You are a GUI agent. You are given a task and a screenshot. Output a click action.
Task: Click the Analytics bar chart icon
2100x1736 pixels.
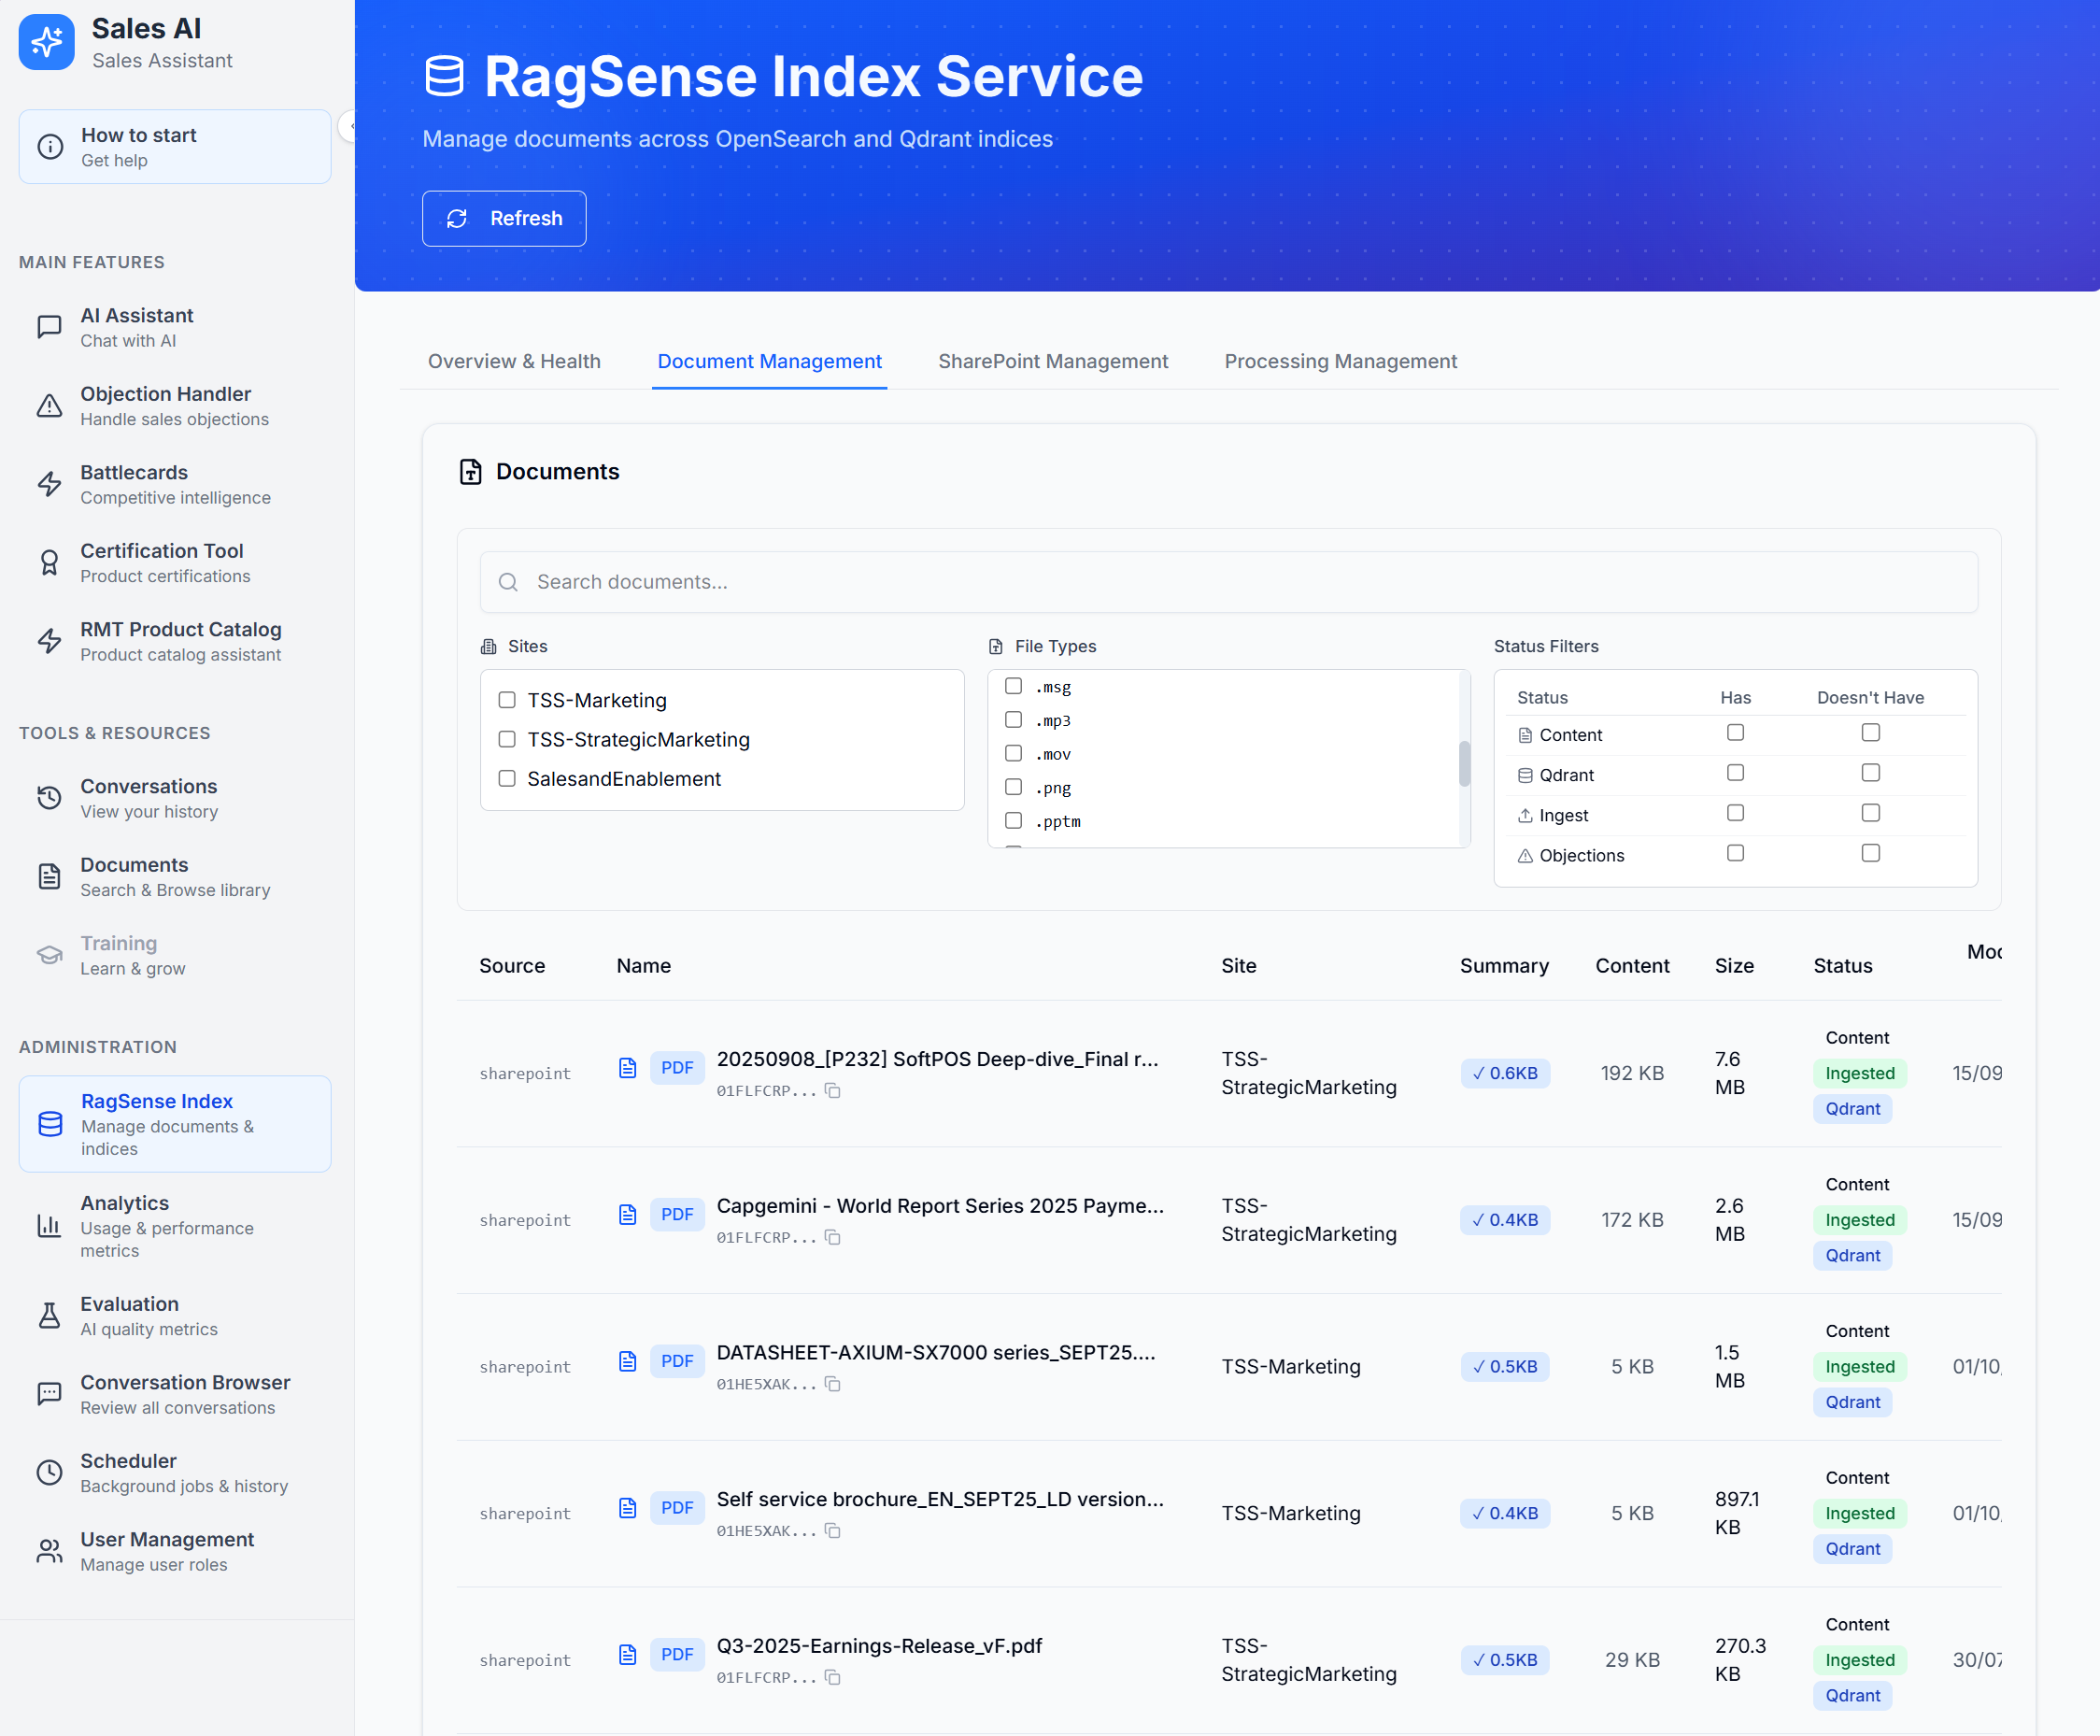click(49, 1226)
